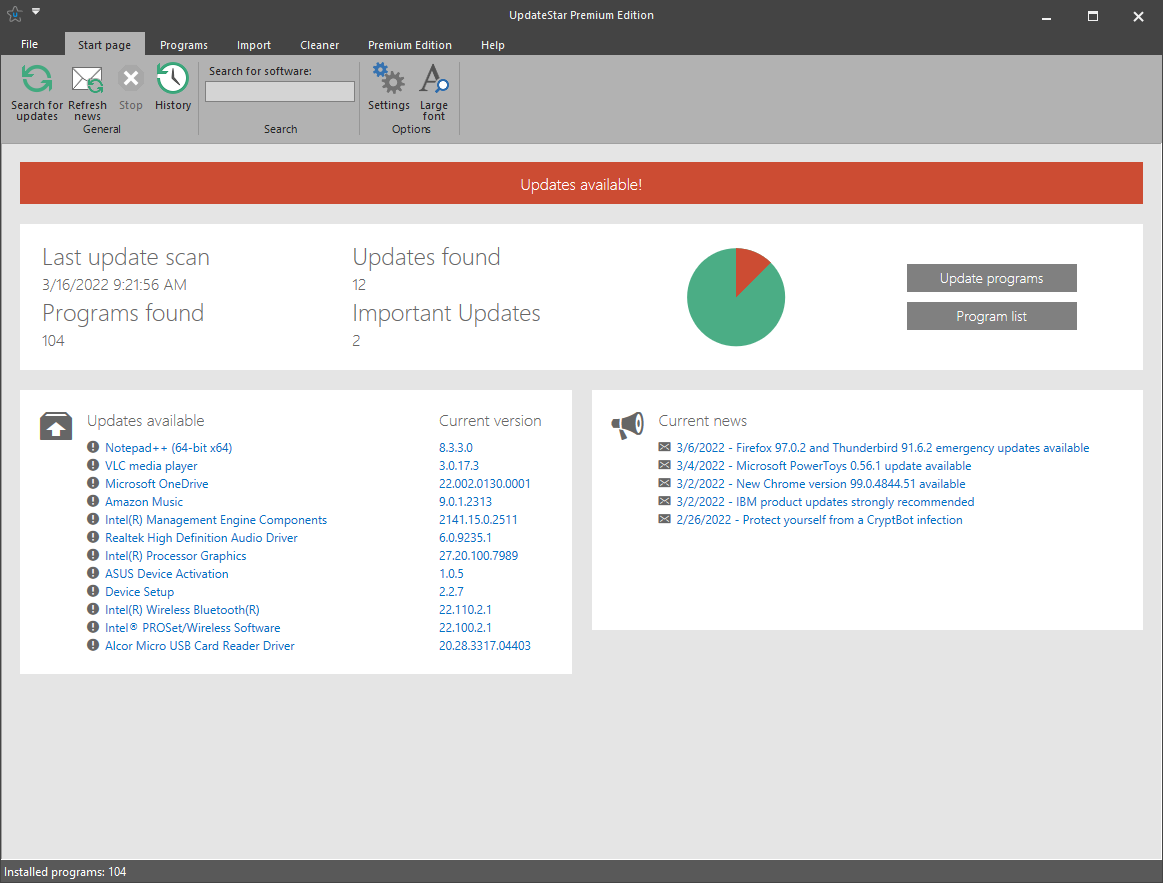Image resolution: width=1163 pixels, height=883 pixels.
Task: Click the Stop icon in General group
Action: tap(131, 79)
